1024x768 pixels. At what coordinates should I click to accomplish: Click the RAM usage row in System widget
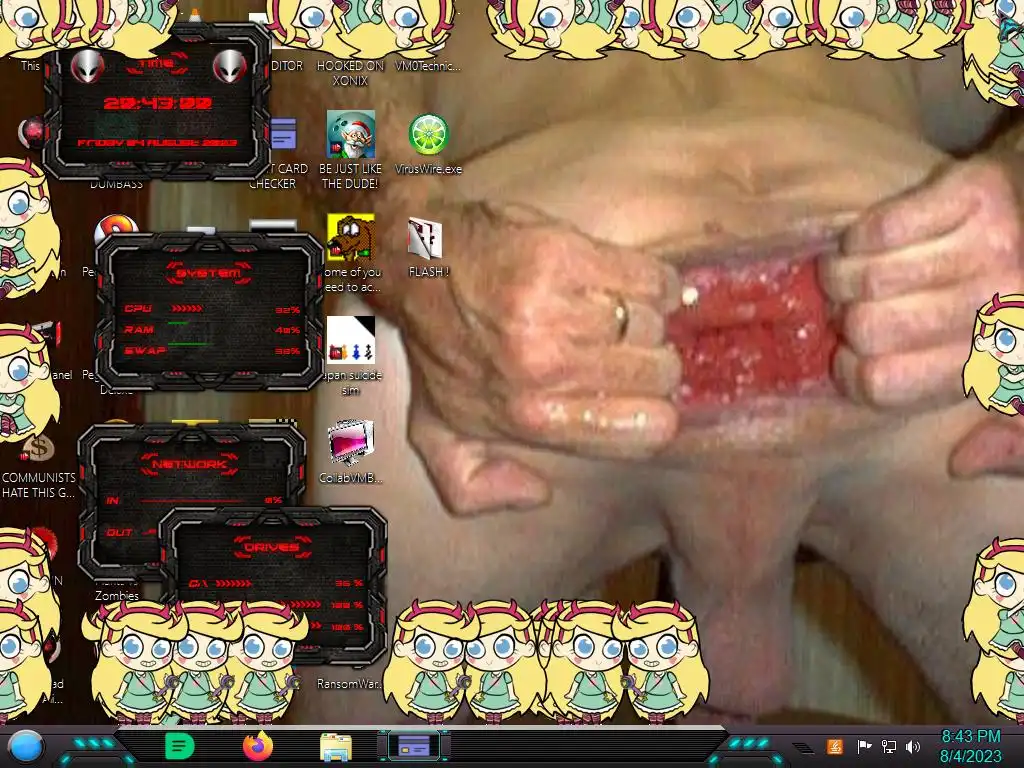[212, 330]
